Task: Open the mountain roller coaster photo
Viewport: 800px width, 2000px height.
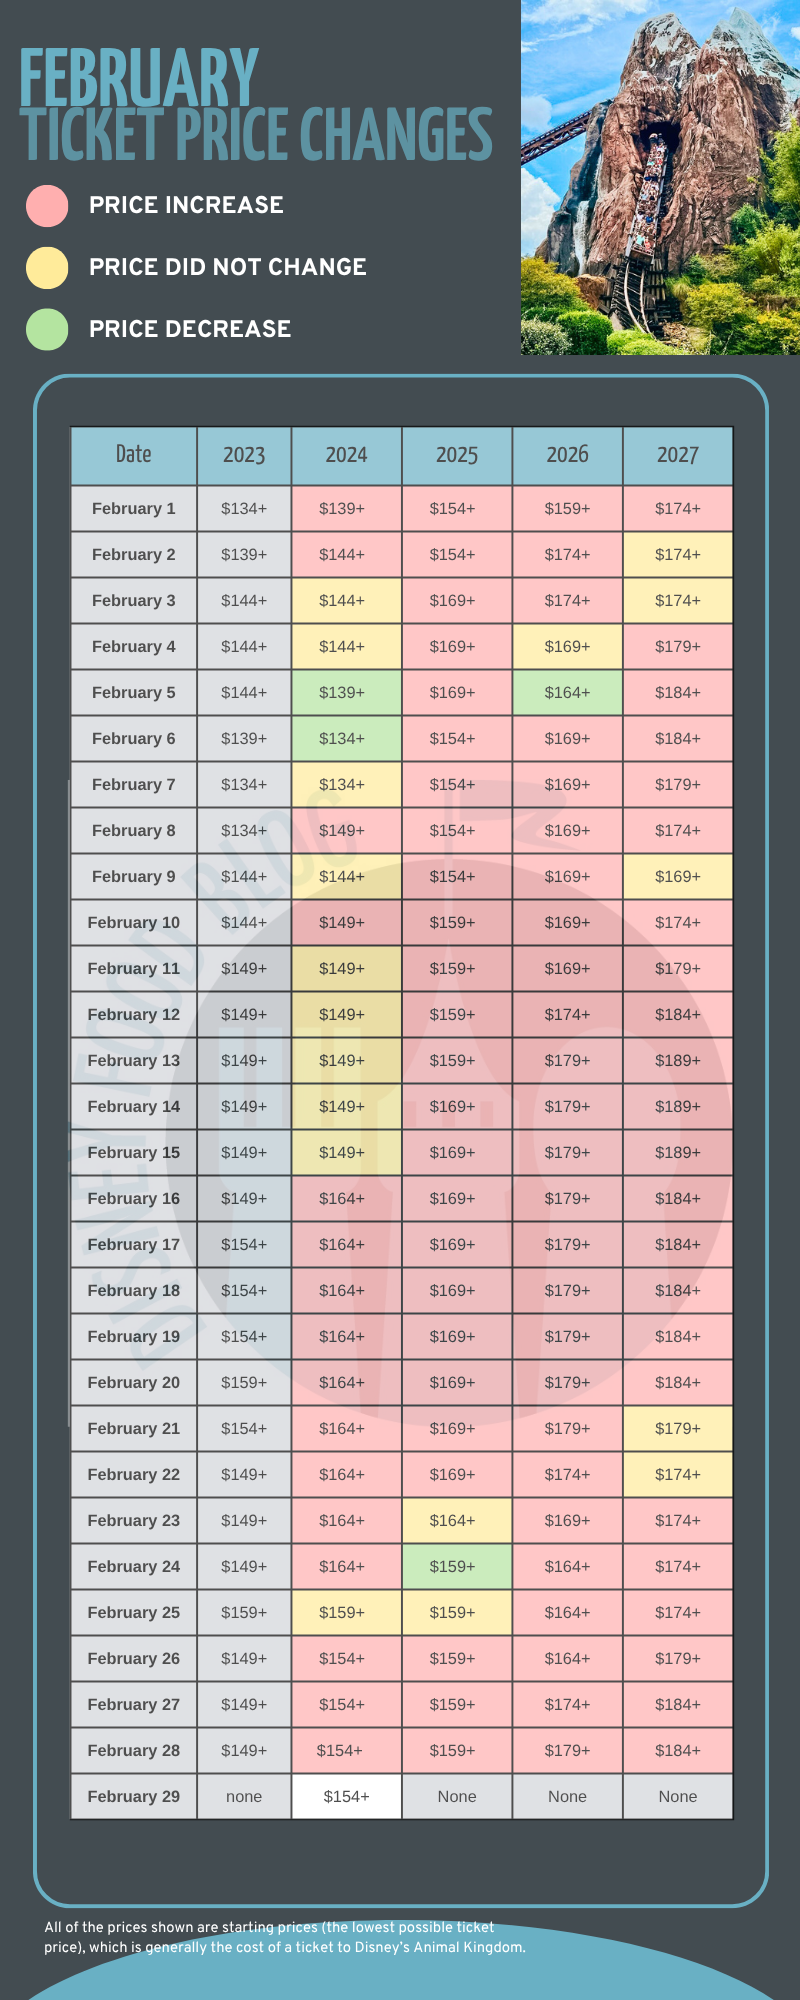Action: [x=660, y=177]
